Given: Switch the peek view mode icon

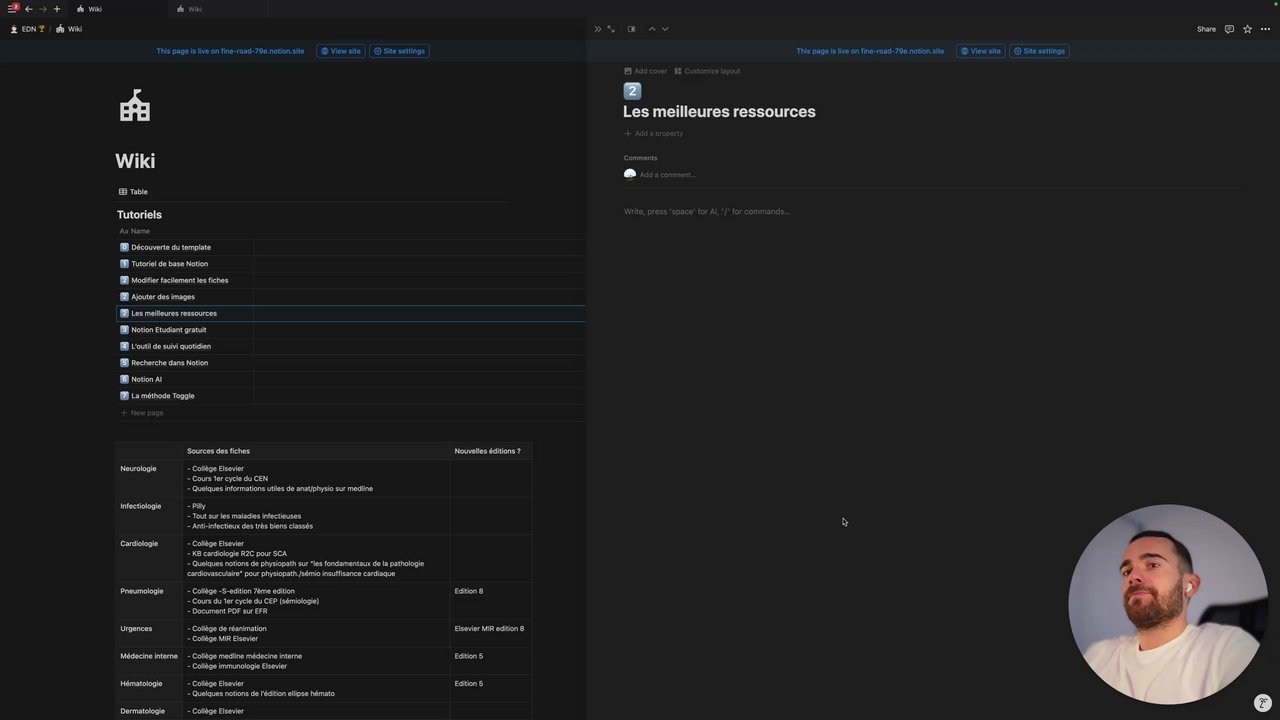Looking at the screenshot, I should coord(631,29).
